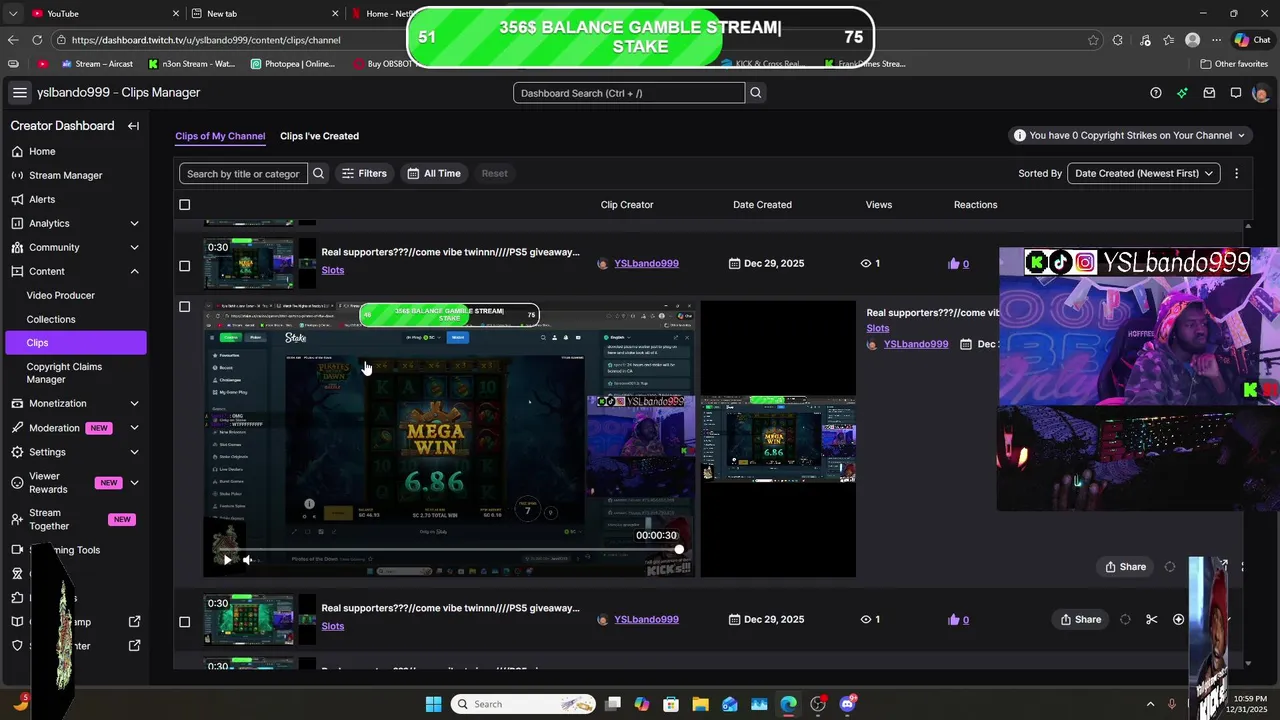
Task: Bookmark page with the star icon
Action: (1093, 40)
